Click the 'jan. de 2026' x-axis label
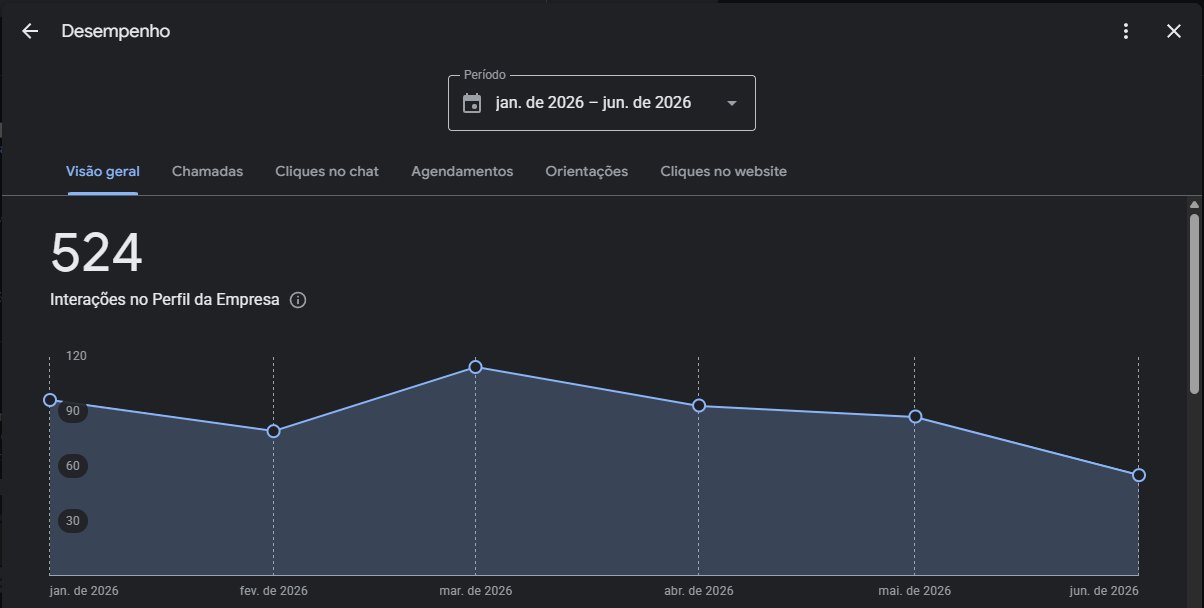This screenshot has height=608, width=1204. (x=84, y=591)
